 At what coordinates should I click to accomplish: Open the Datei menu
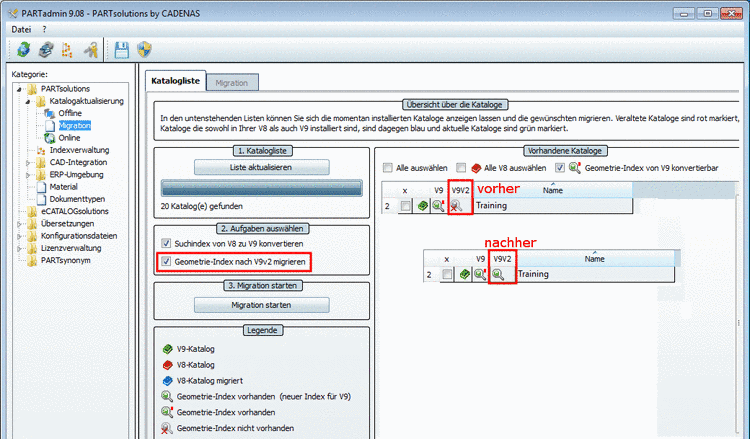click(21, 30)
